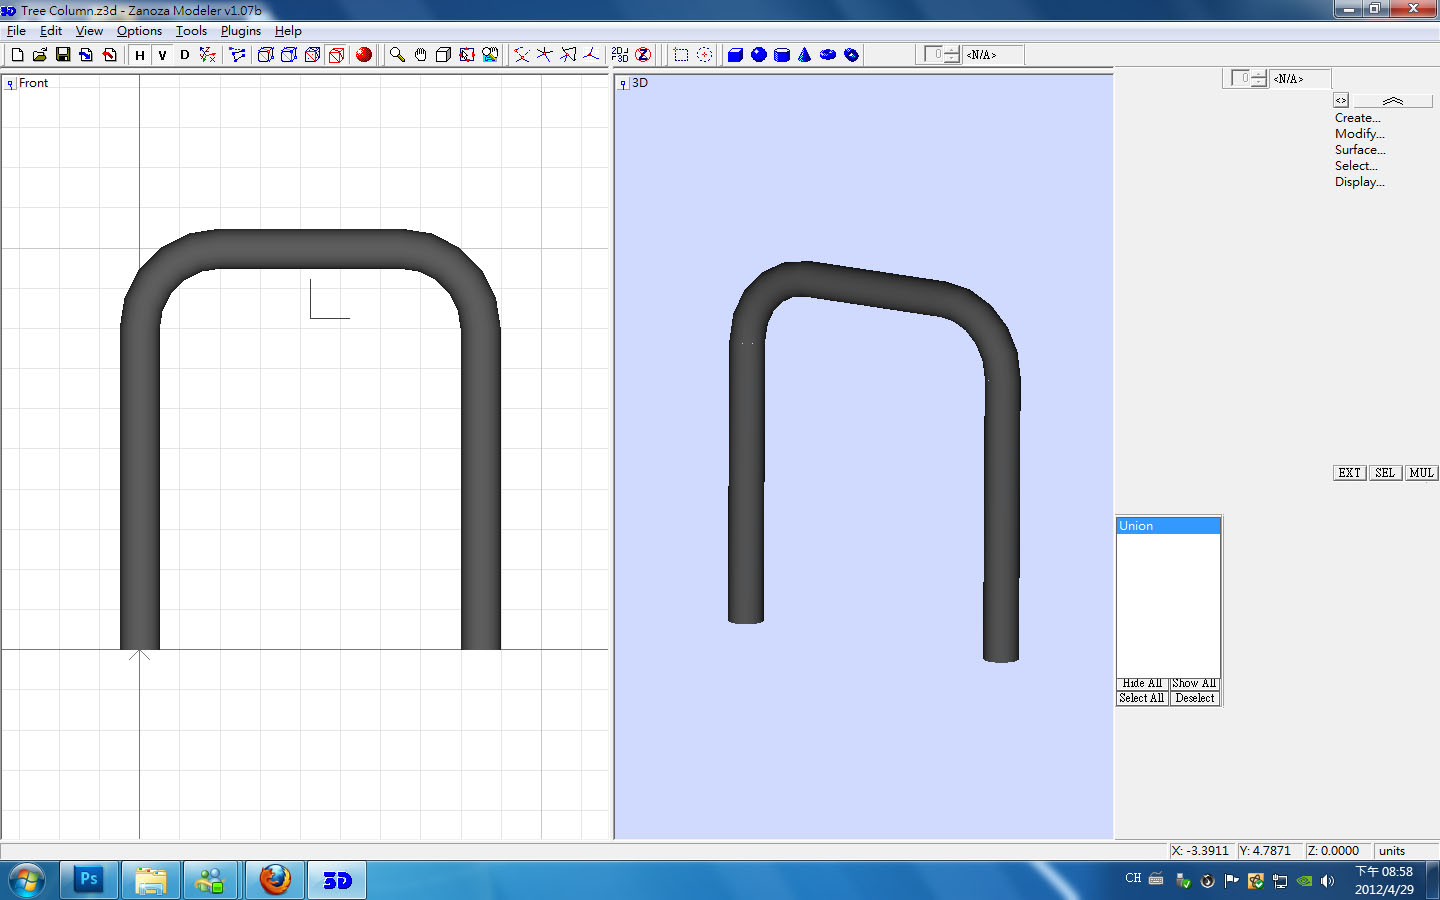Open the Plugins menu

[x=240, y=31]
